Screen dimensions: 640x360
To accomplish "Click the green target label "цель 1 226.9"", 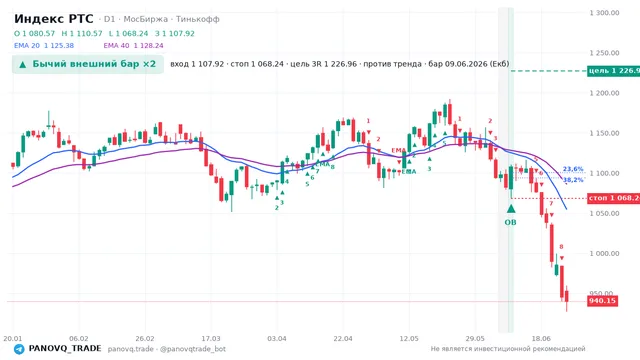I will pyautogui.click(x=614, y=71).
